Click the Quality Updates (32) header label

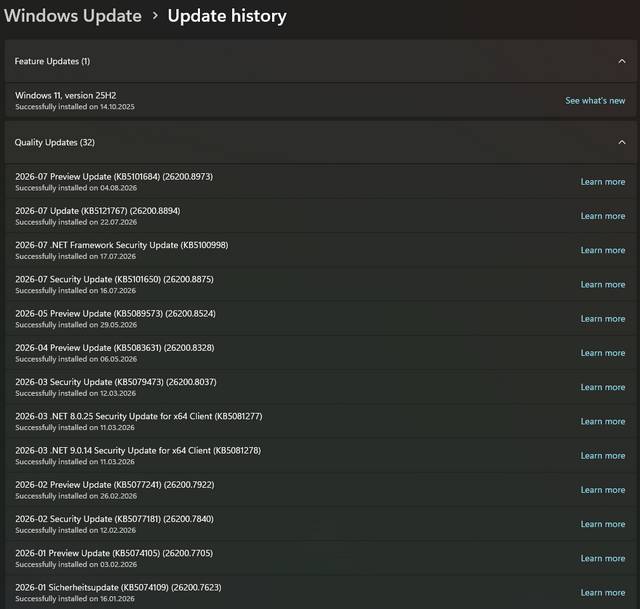[55, 142]
